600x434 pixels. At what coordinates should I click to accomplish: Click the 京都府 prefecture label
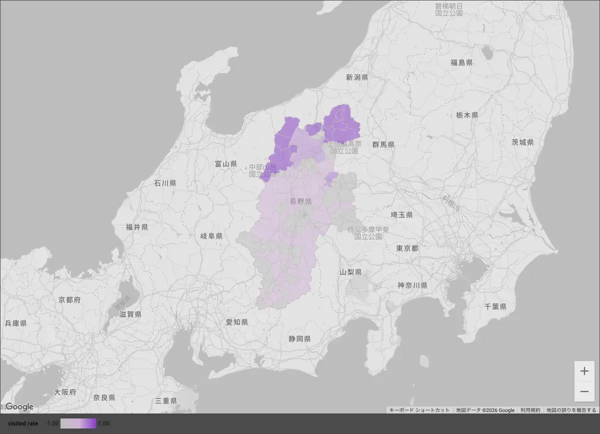(x=69, y=300)
